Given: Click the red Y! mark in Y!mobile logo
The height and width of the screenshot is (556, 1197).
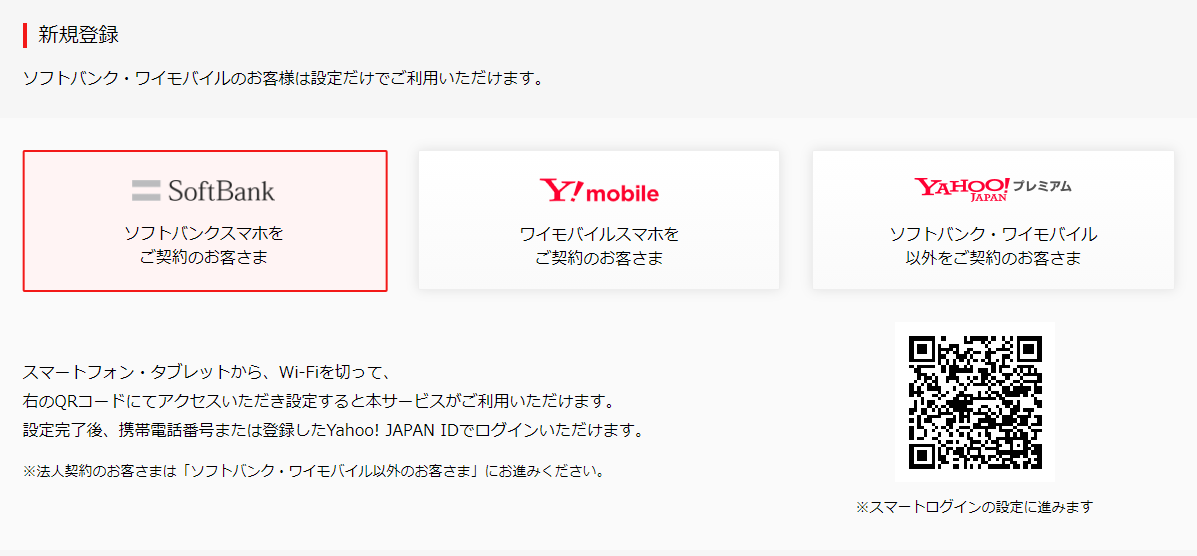Looking at the screenshot, I should [x=561, y=191].
